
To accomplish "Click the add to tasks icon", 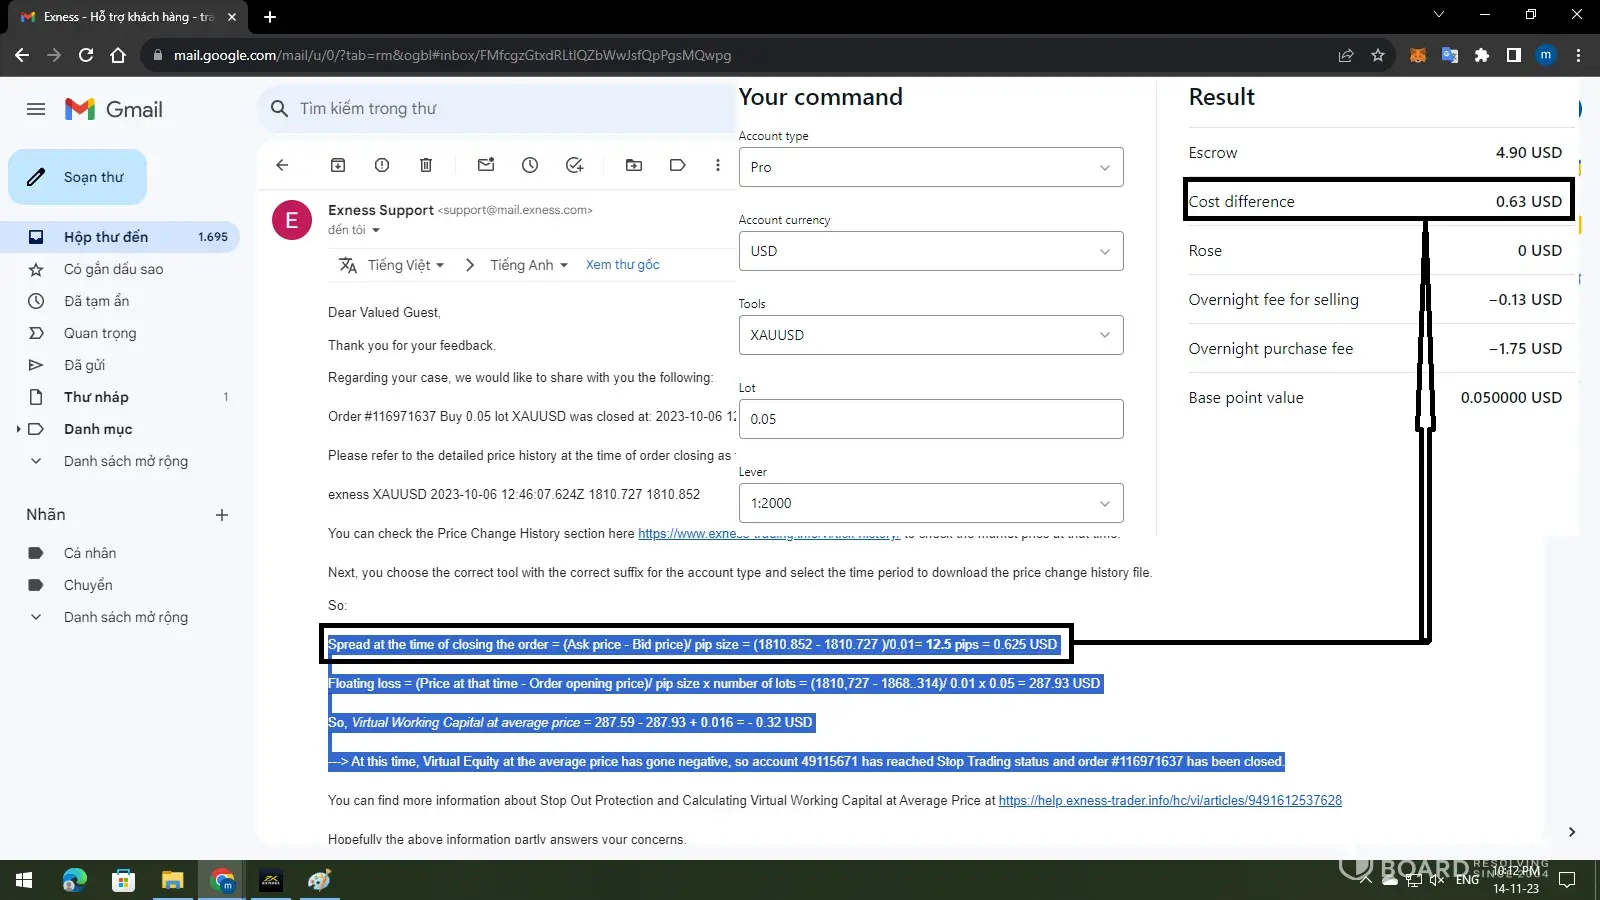I will point(574,165).
